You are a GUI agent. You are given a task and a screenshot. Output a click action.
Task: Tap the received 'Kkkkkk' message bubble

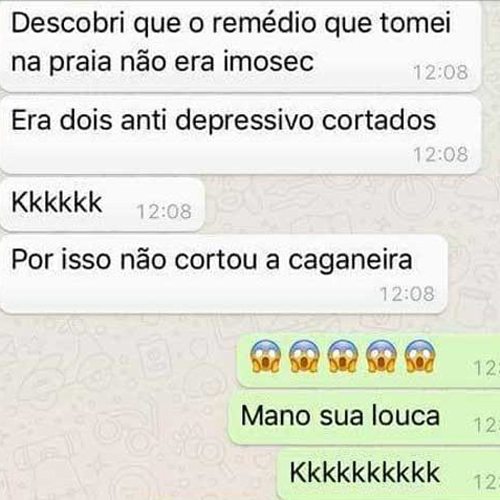click(102, 204)
